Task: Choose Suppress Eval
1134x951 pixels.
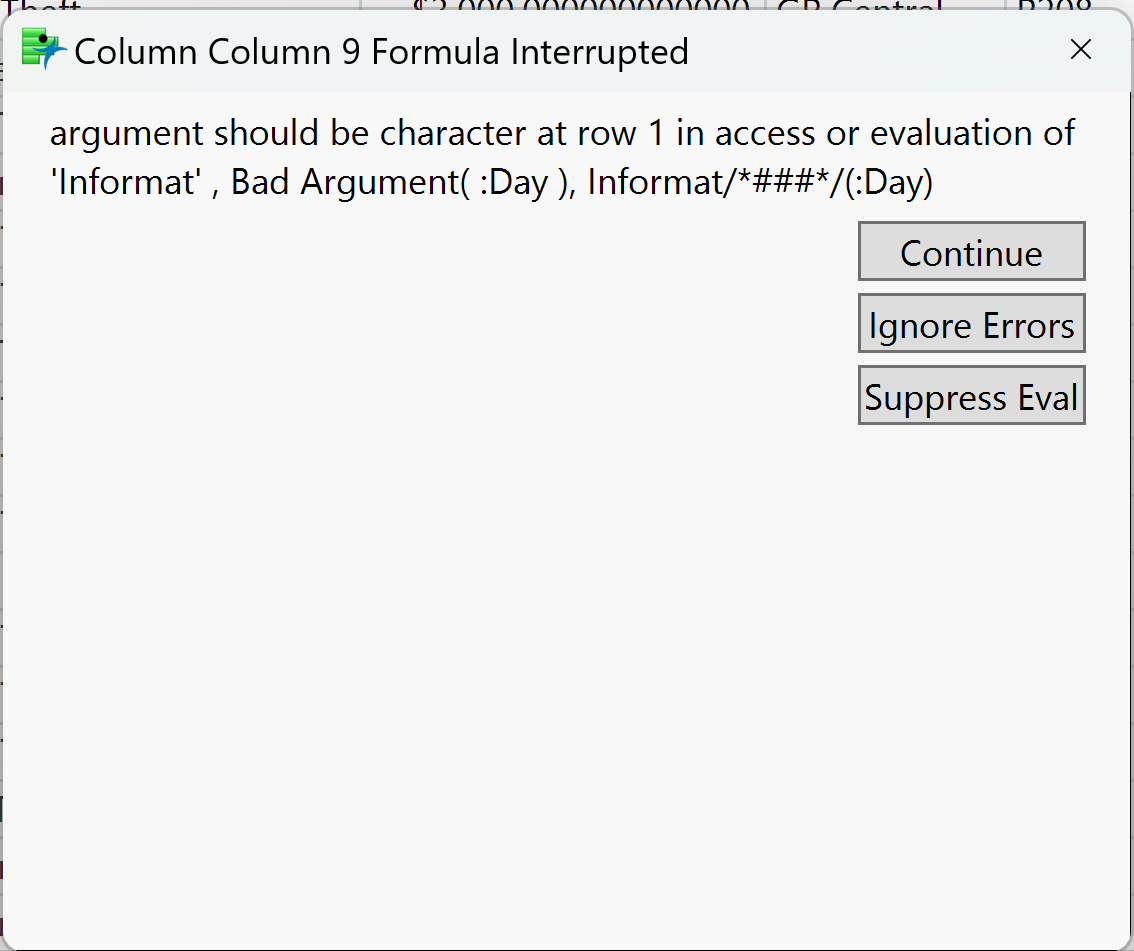Action: click(x=971, y=396)
